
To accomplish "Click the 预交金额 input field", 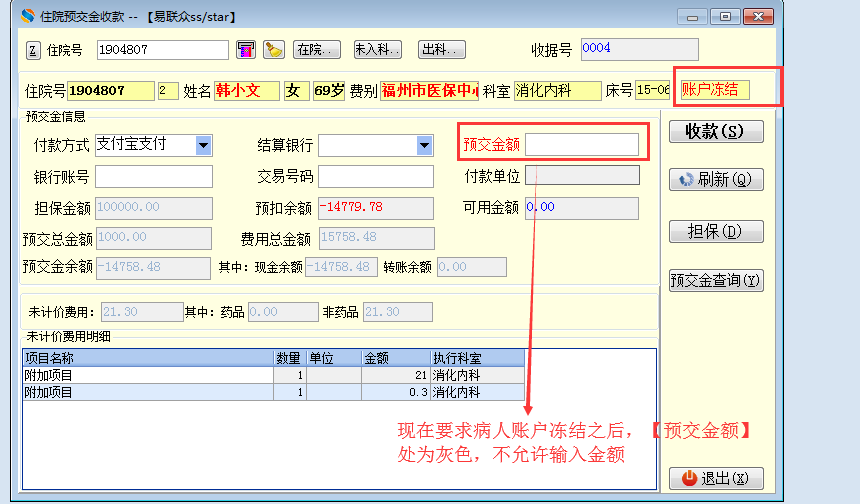I will click(582, 145).
